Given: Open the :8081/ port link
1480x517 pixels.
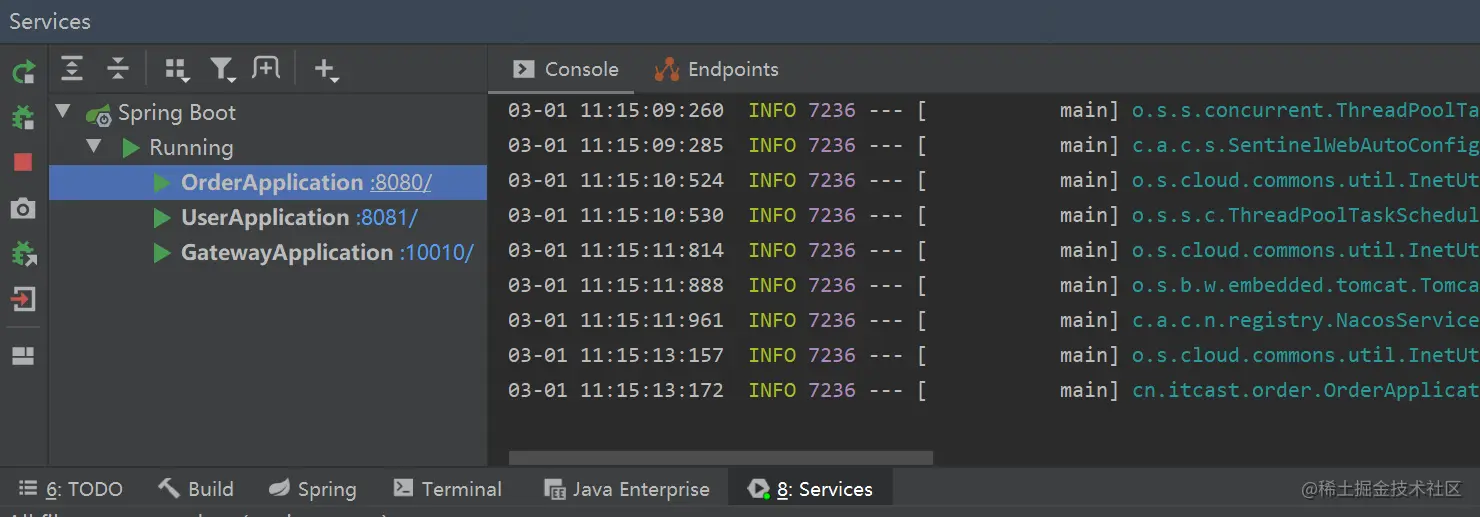Looking at the screenshot, I should pos(387,218).
